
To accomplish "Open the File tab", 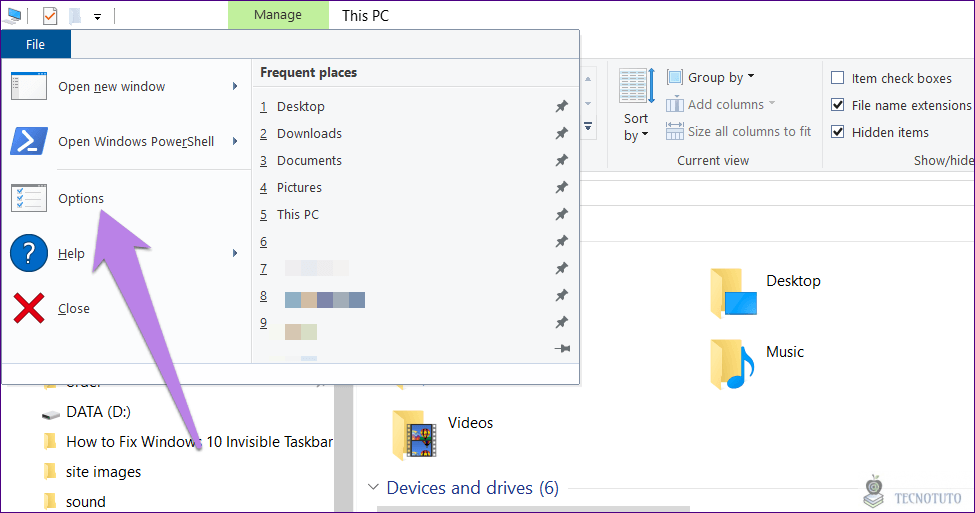I will point(35,44).
